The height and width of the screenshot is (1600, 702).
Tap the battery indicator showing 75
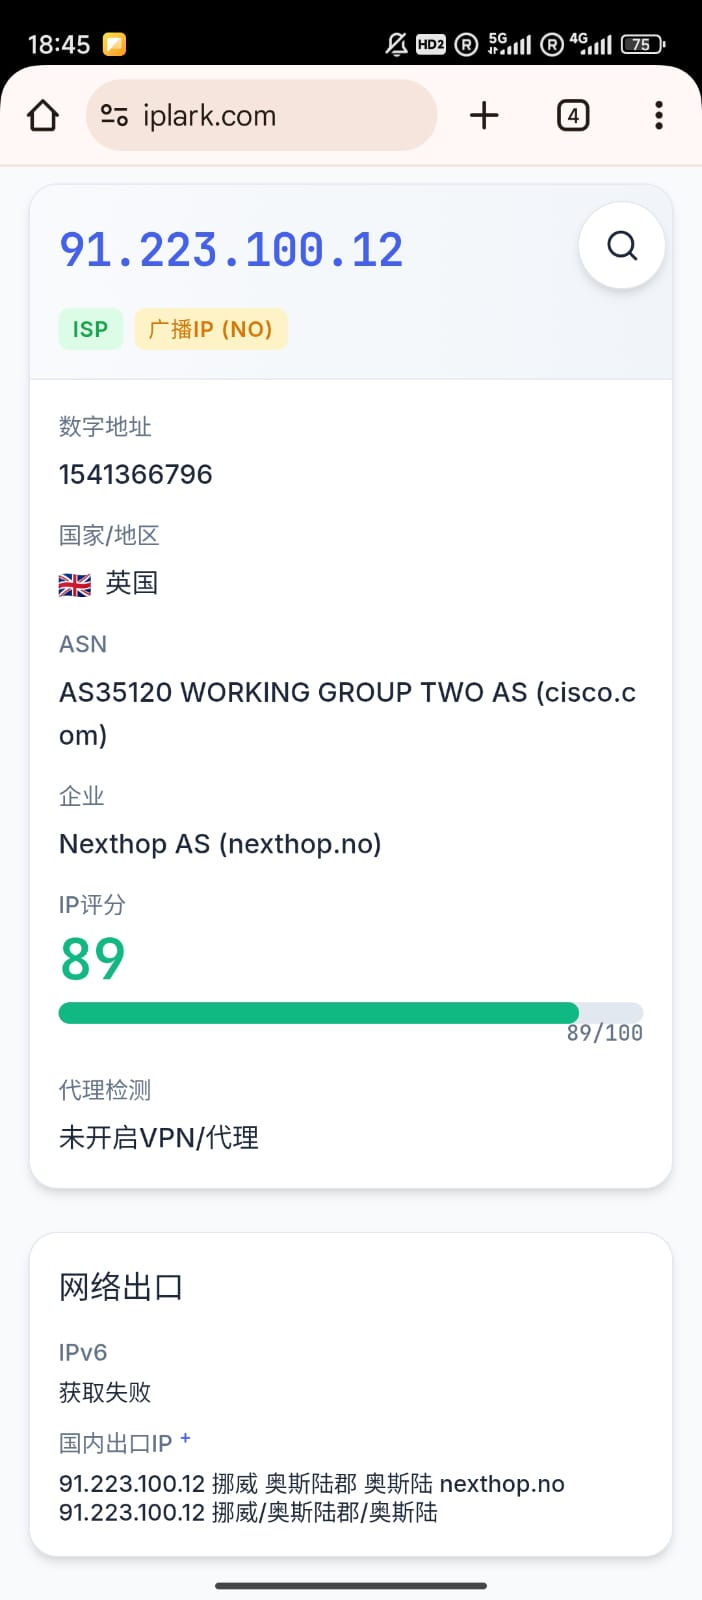[642, 44]
